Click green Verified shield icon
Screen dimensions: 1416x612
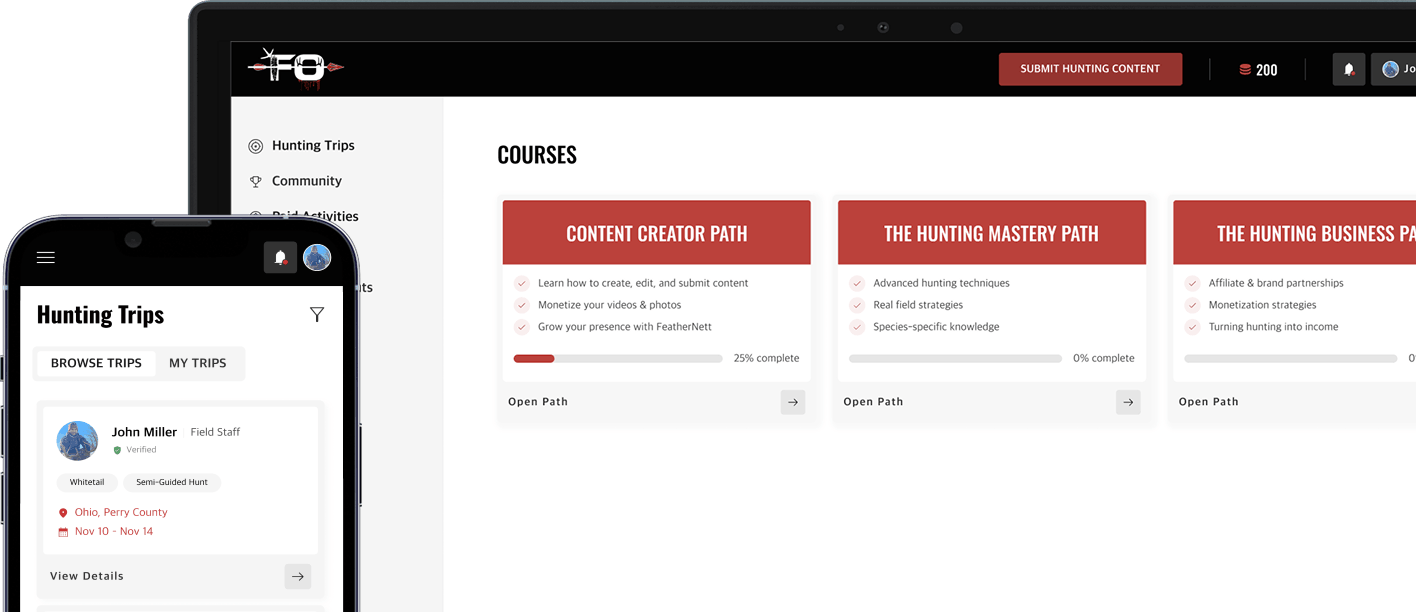coord(117,450)
